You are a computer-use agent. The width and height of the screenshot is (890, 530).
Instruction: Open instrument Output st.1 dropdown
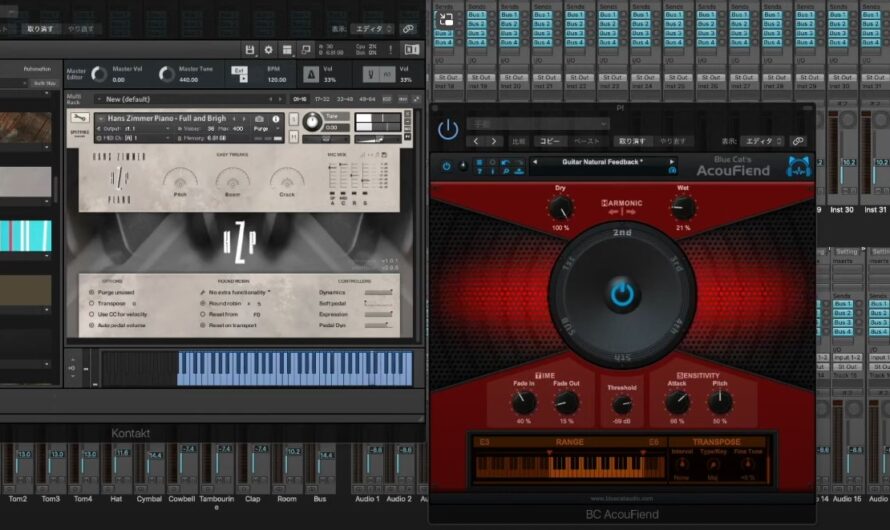coord(134,129)
